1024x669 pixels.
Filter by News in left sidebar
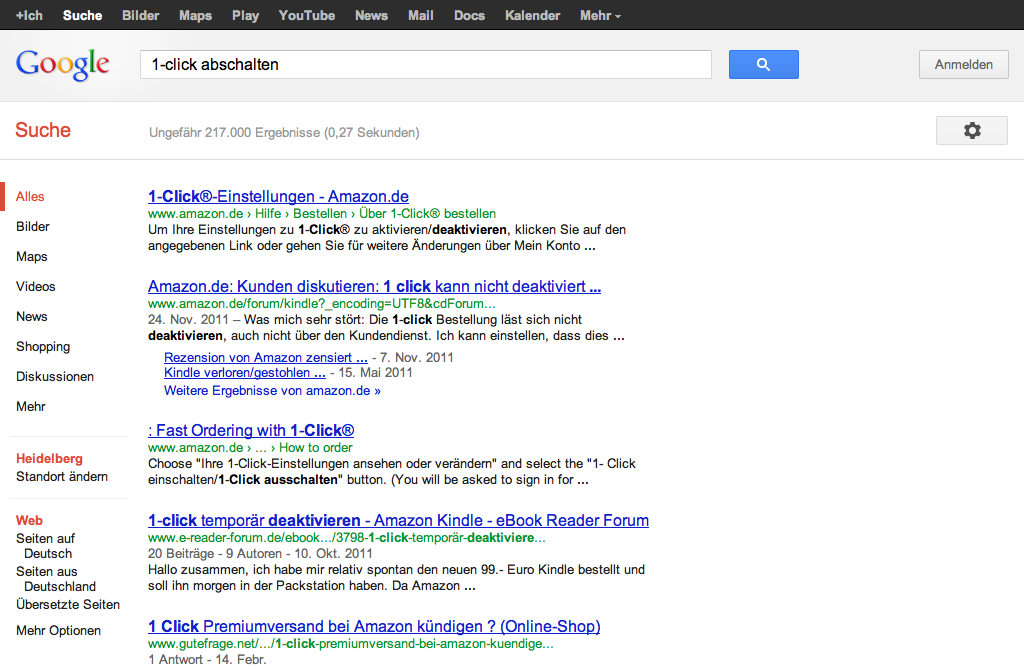click(32, 317)
